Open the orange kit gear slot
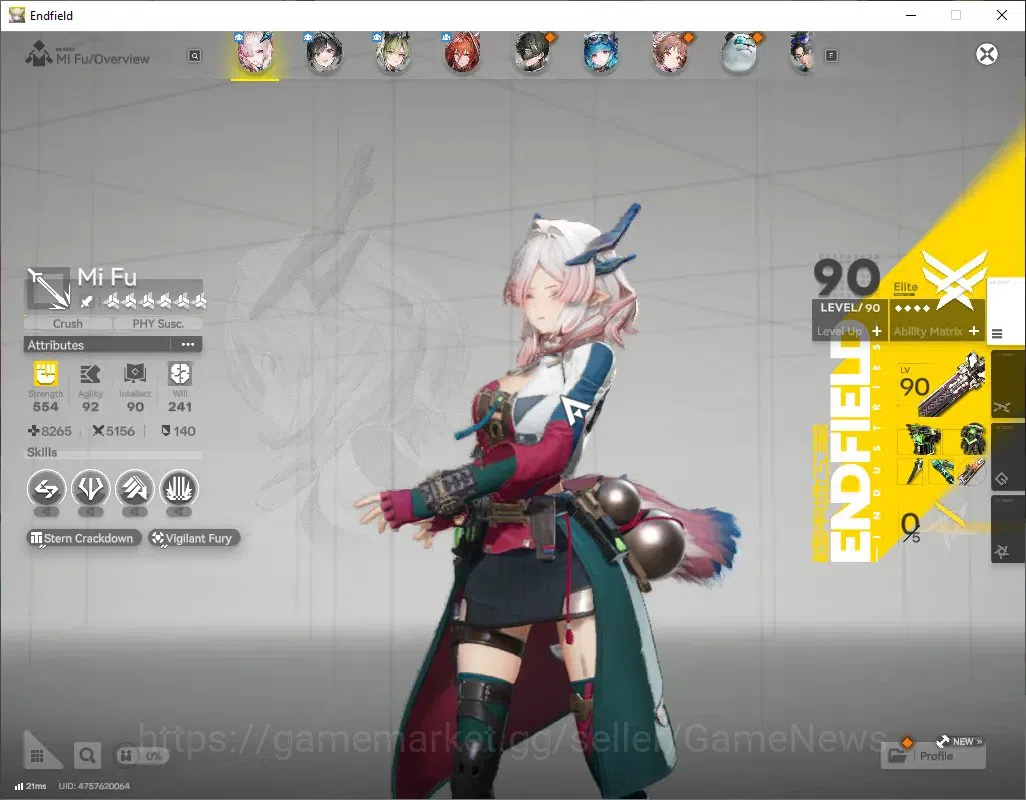Viewport: 1026px width, 800px height. tap(972, 472)
